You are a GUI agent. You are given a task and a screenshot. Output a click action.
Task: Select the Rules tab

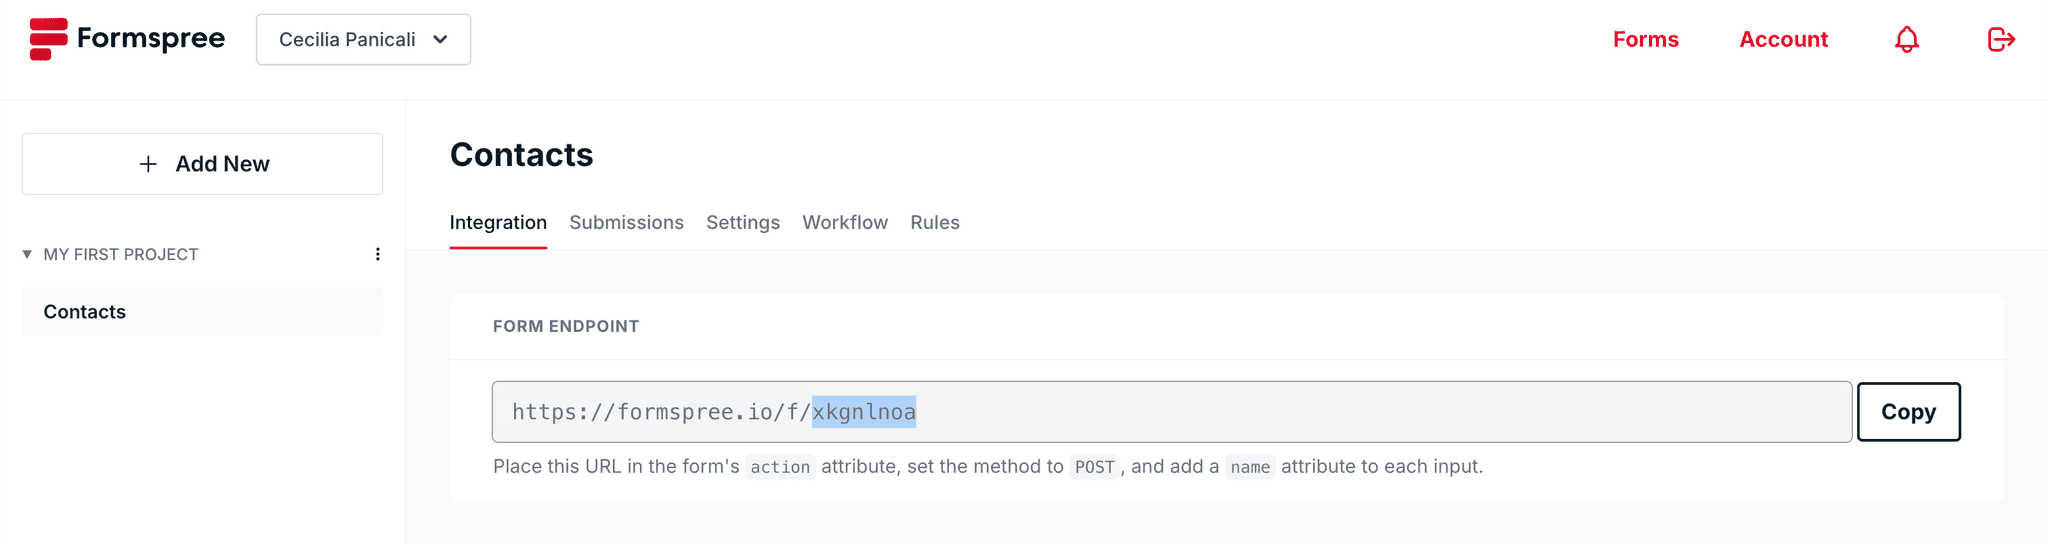coord(935,222)
